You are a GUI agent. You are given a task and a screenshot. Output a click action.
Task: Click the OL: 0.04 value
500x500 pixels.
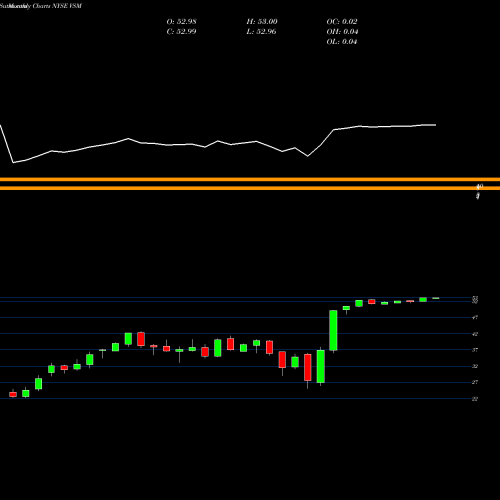[x=342, y=41]
